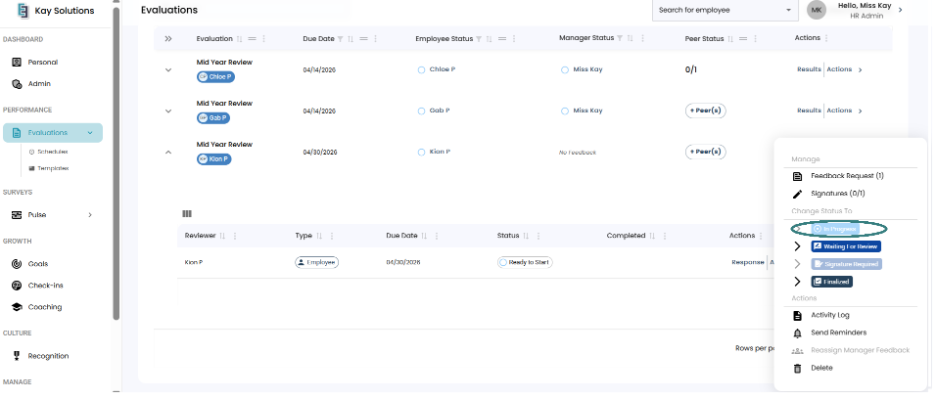Sort the Peer Status column
Screen dimensions: 936x399
click(731, 39)
